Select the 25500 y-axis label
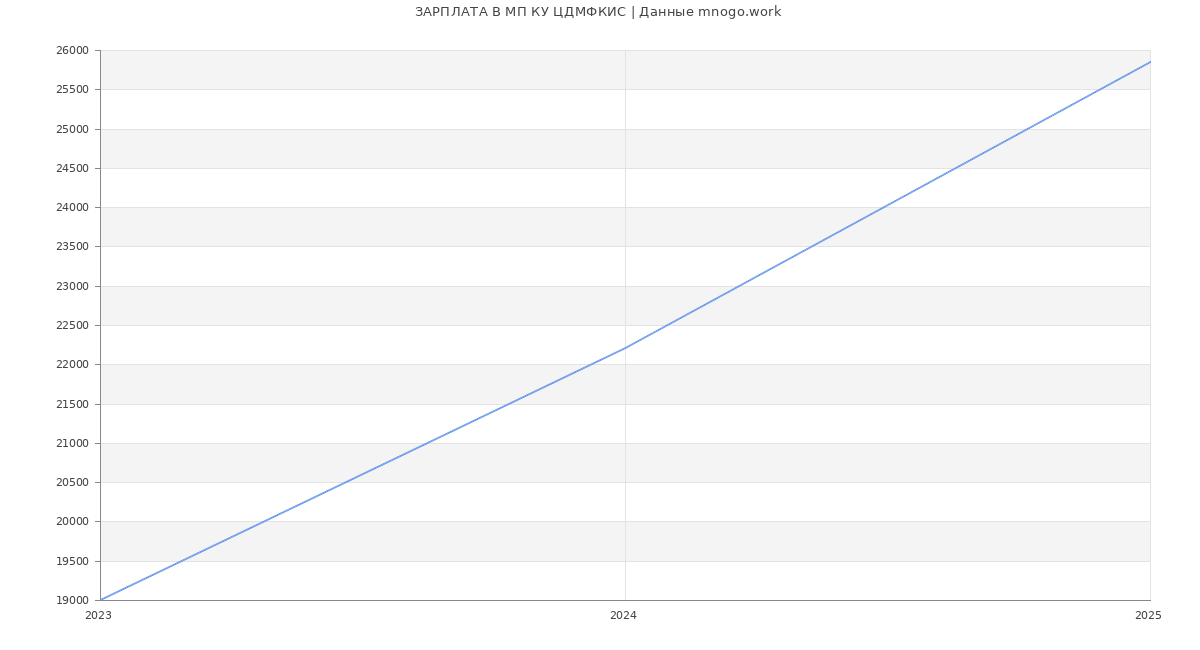 click(x=72, y=90)
